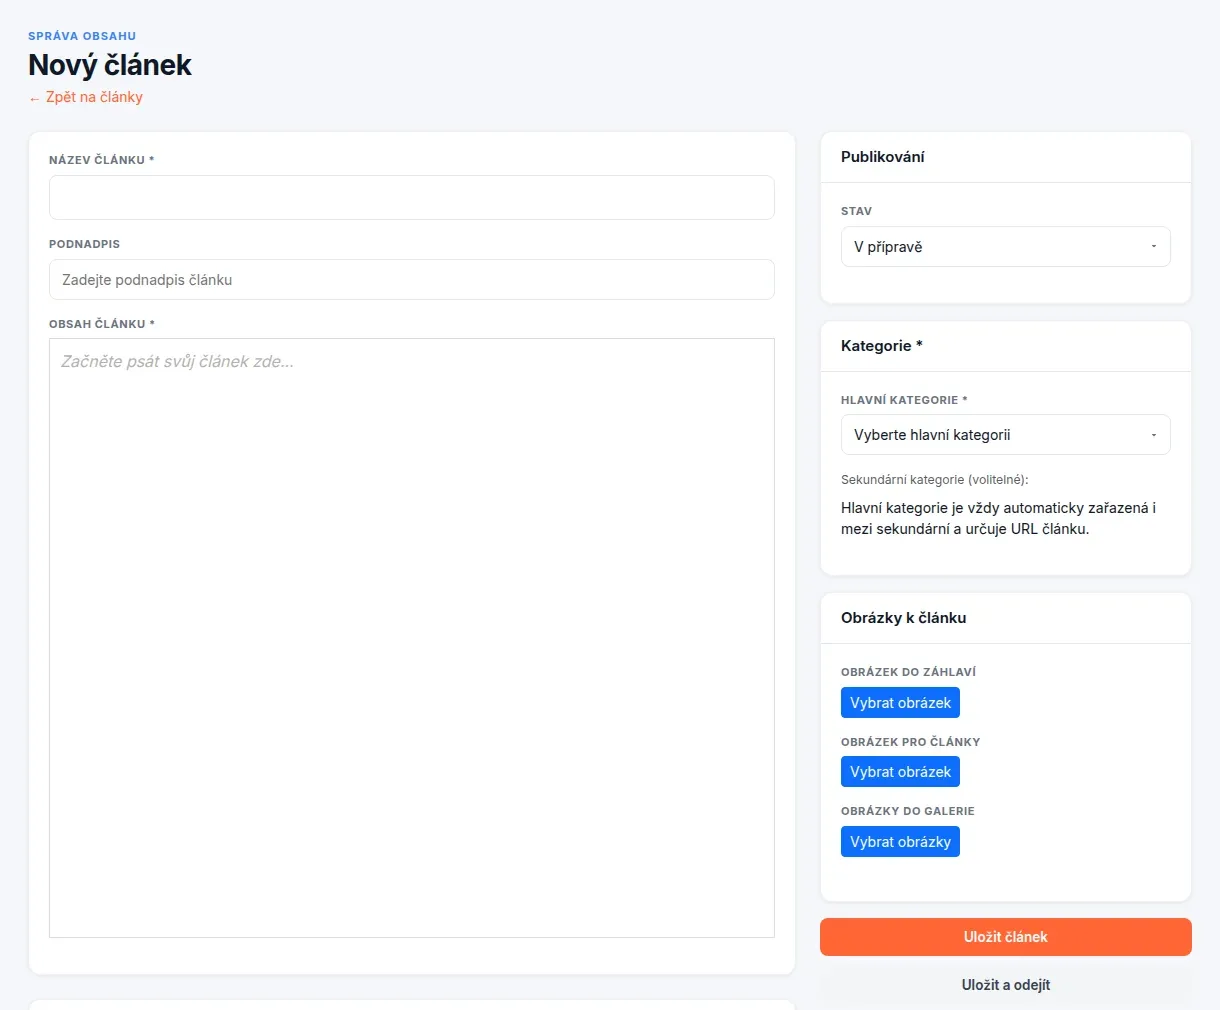Click the 'Podnadpis' field label

(84, 244)
